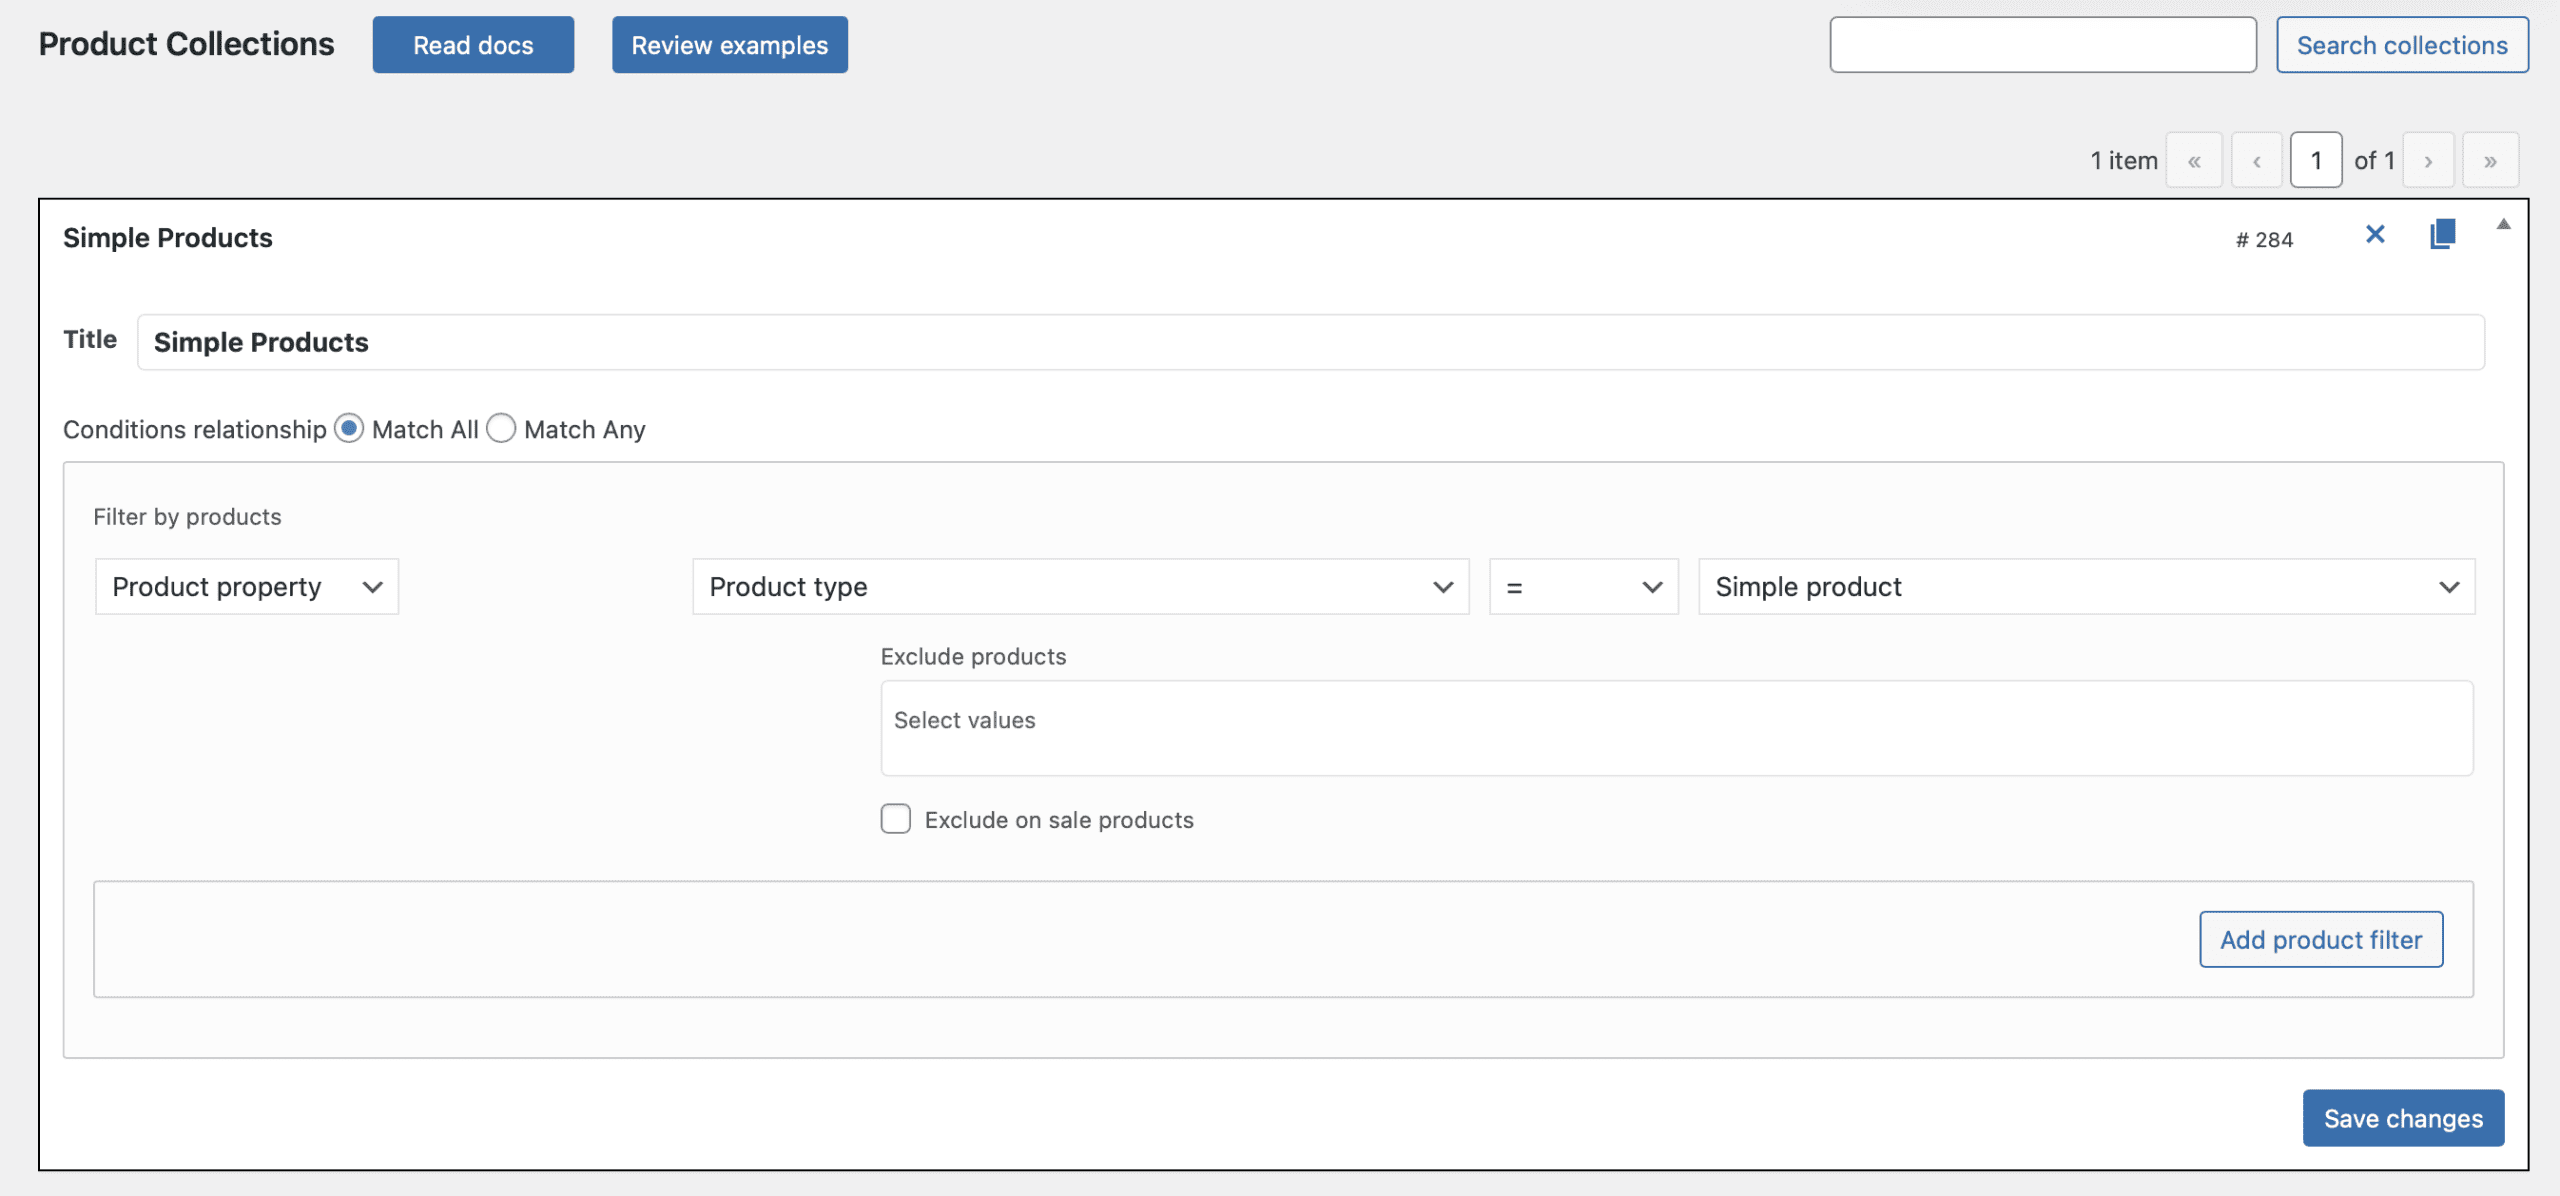The width and height of the screenshot is (2560, 1196).
Task: Select the Match All radio button
Action: point(348,428)
